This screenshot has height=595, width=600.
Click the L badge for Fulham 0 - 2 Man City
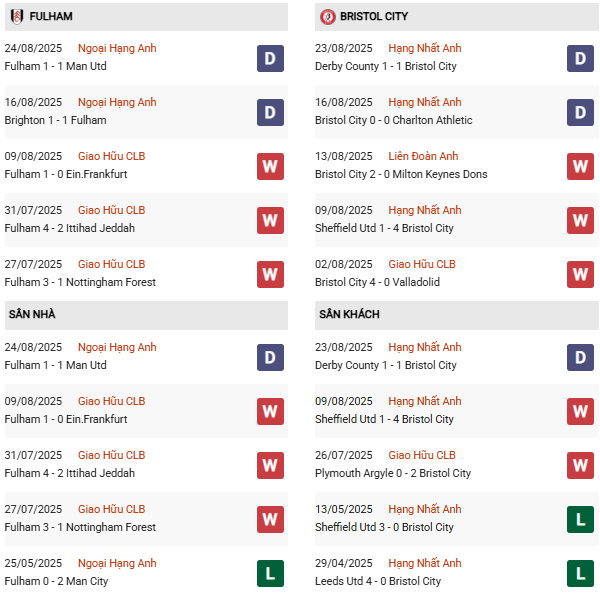coord(270,573)
